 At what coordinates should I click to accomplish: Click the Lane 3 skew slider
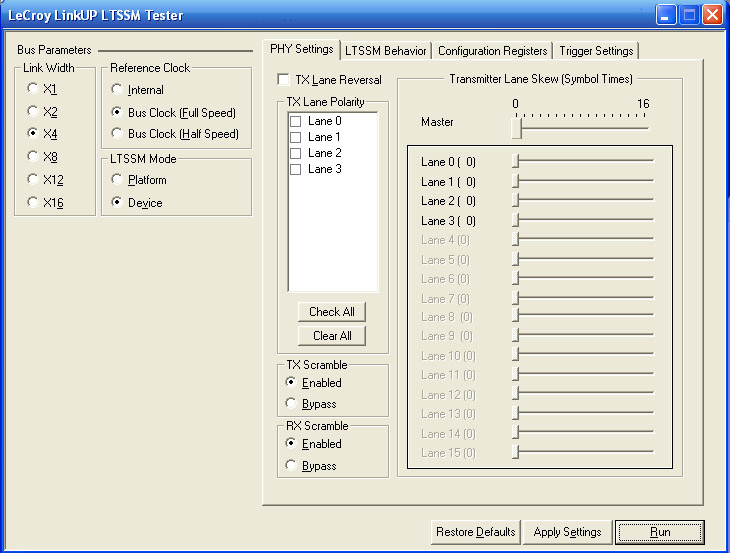pos(583,220)
